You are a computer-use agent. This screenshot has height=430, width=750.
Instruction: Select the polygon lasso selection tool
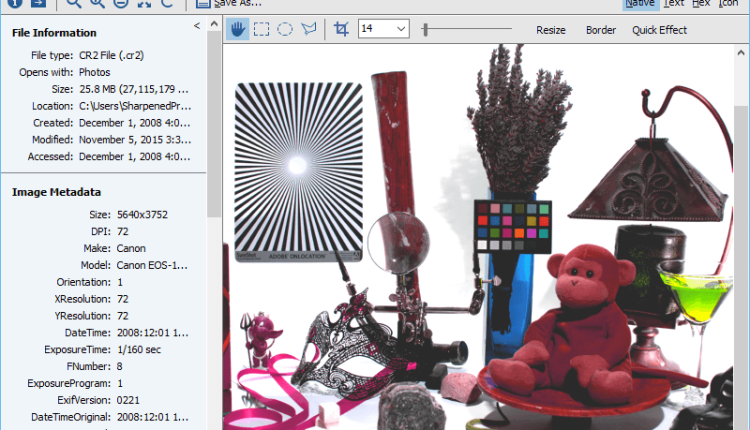click(x=308, y=30)
